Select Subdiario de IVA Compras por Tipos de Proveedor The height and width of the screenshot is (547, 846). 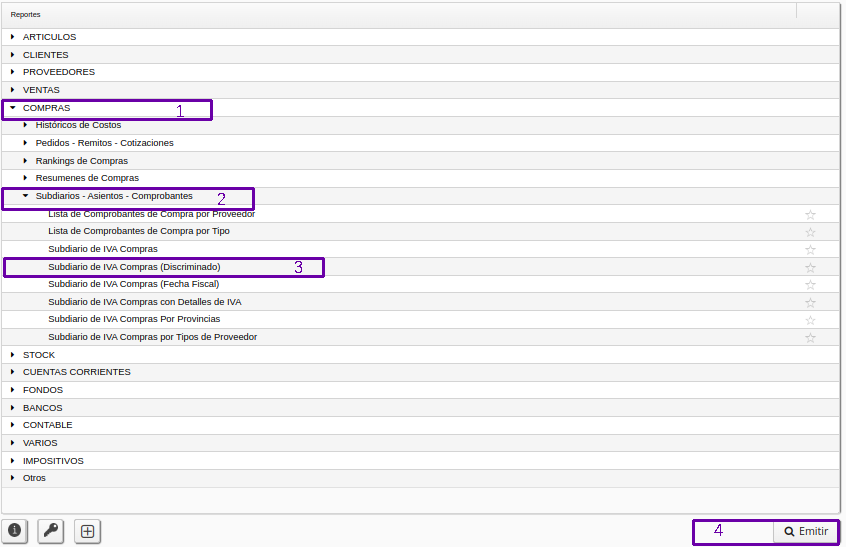click(x=152, y=337)
